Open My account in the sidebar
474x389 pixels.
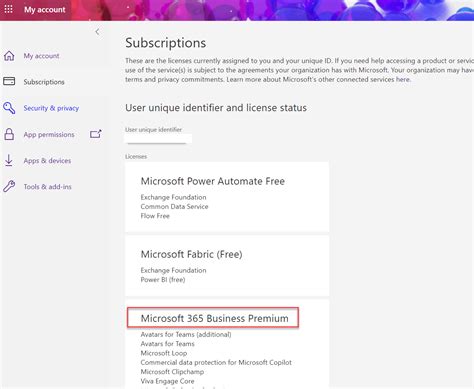41,56
